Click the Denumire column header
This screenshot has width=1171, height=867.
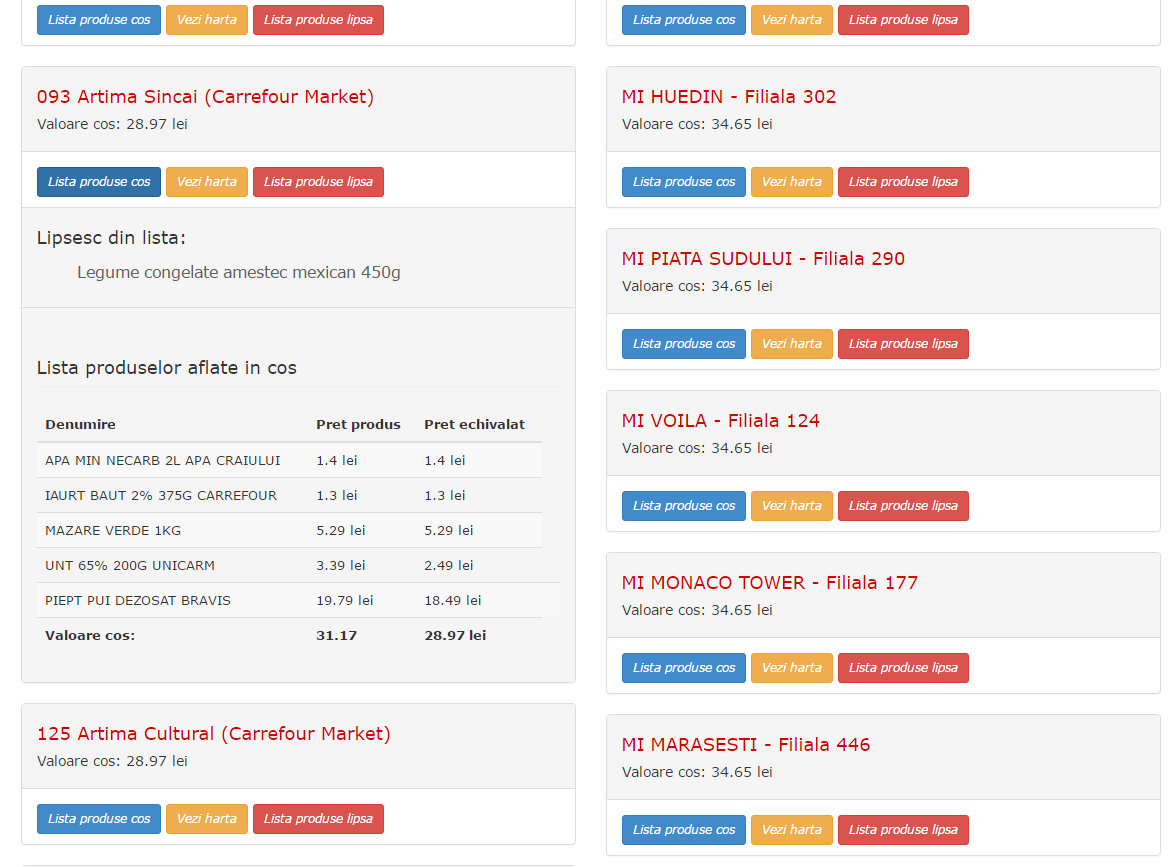point(81,424)
